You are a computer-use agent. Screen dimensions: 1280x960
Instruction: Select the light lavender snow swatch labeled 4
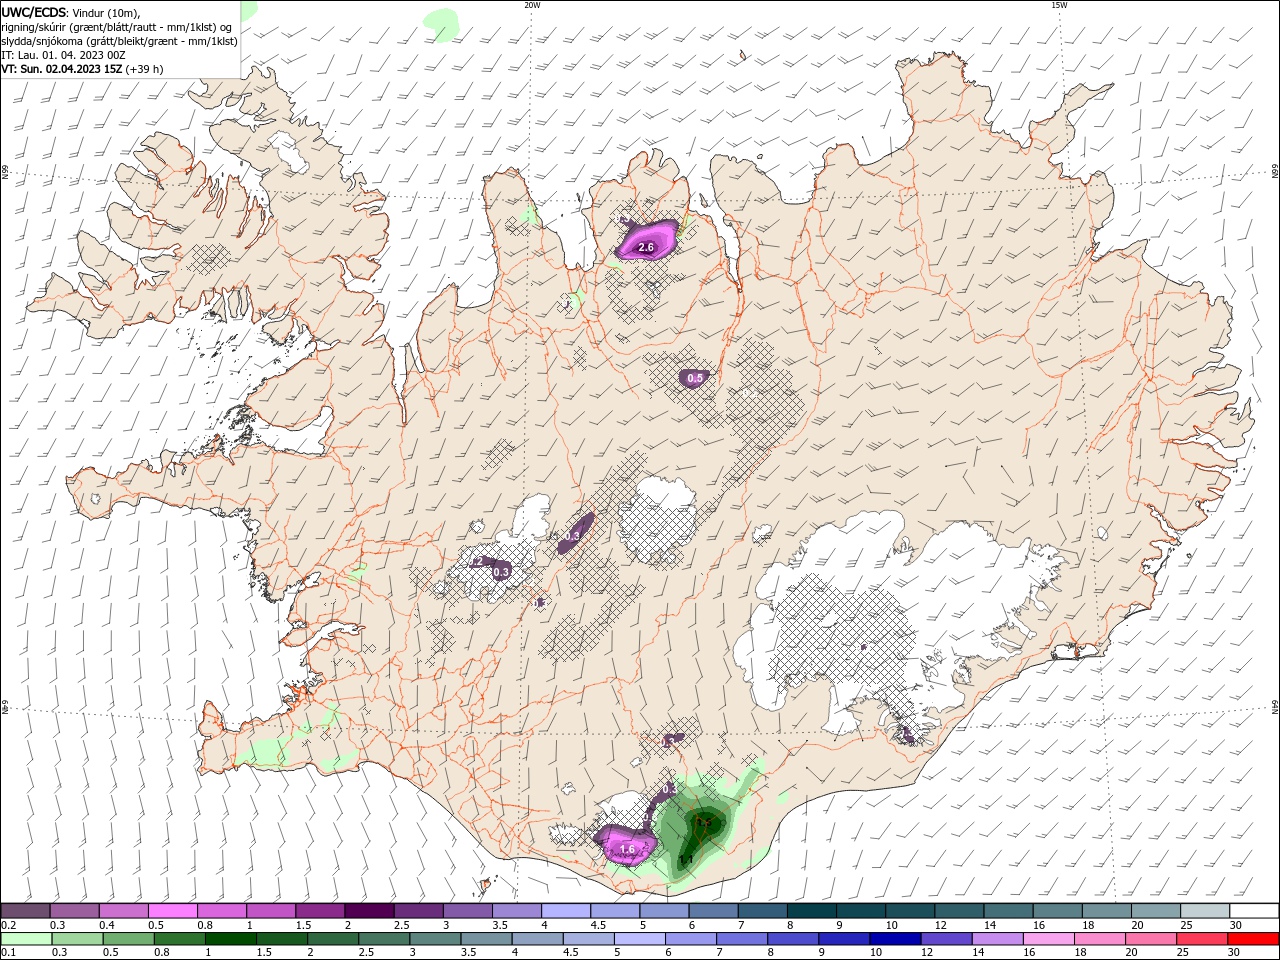point(566,911)
